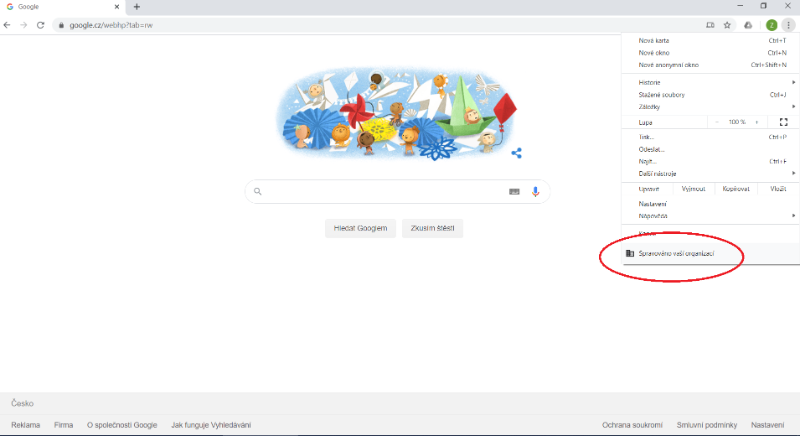This screenshot has width=800, height=436.
Task: Decrease zoom with the minus button
Action: tap(717, 122)
